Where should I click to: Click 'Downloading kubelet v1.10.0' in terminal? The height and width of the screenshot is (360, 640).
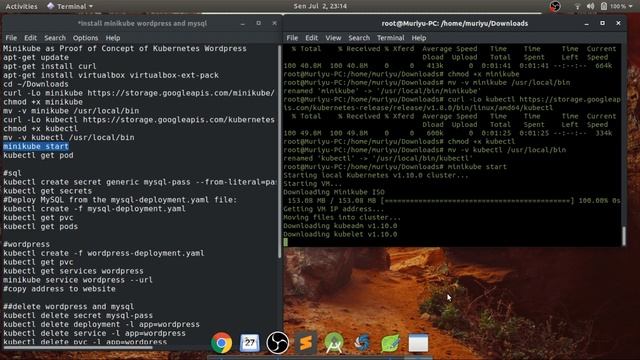tap(340, 234)
